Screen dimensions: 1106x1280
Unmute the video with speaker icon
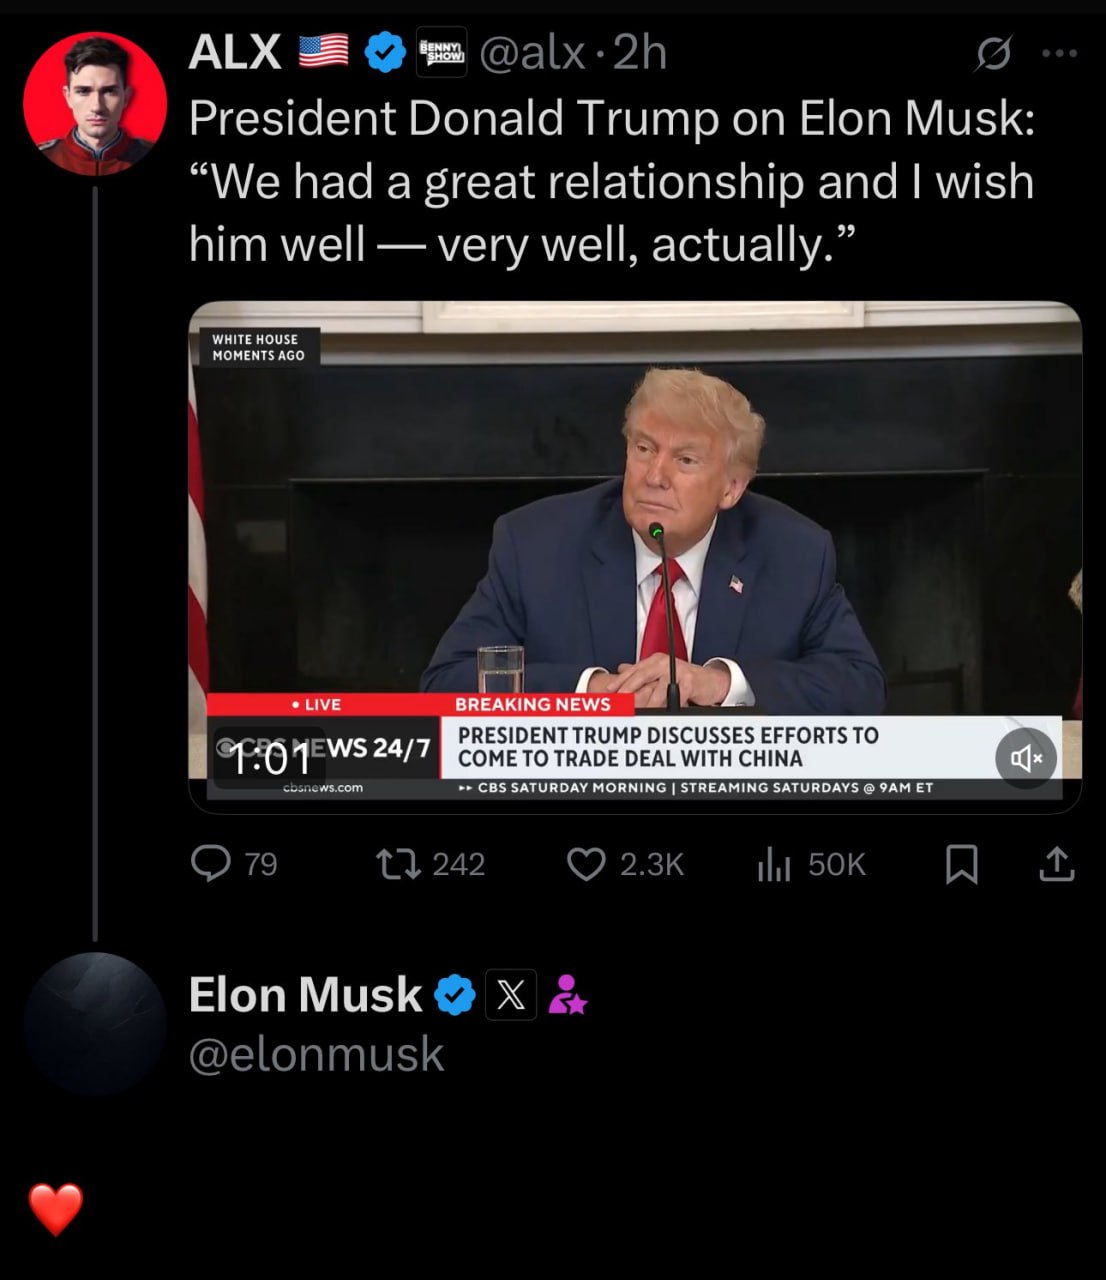pyautogui.click(x=1027, y=758)
